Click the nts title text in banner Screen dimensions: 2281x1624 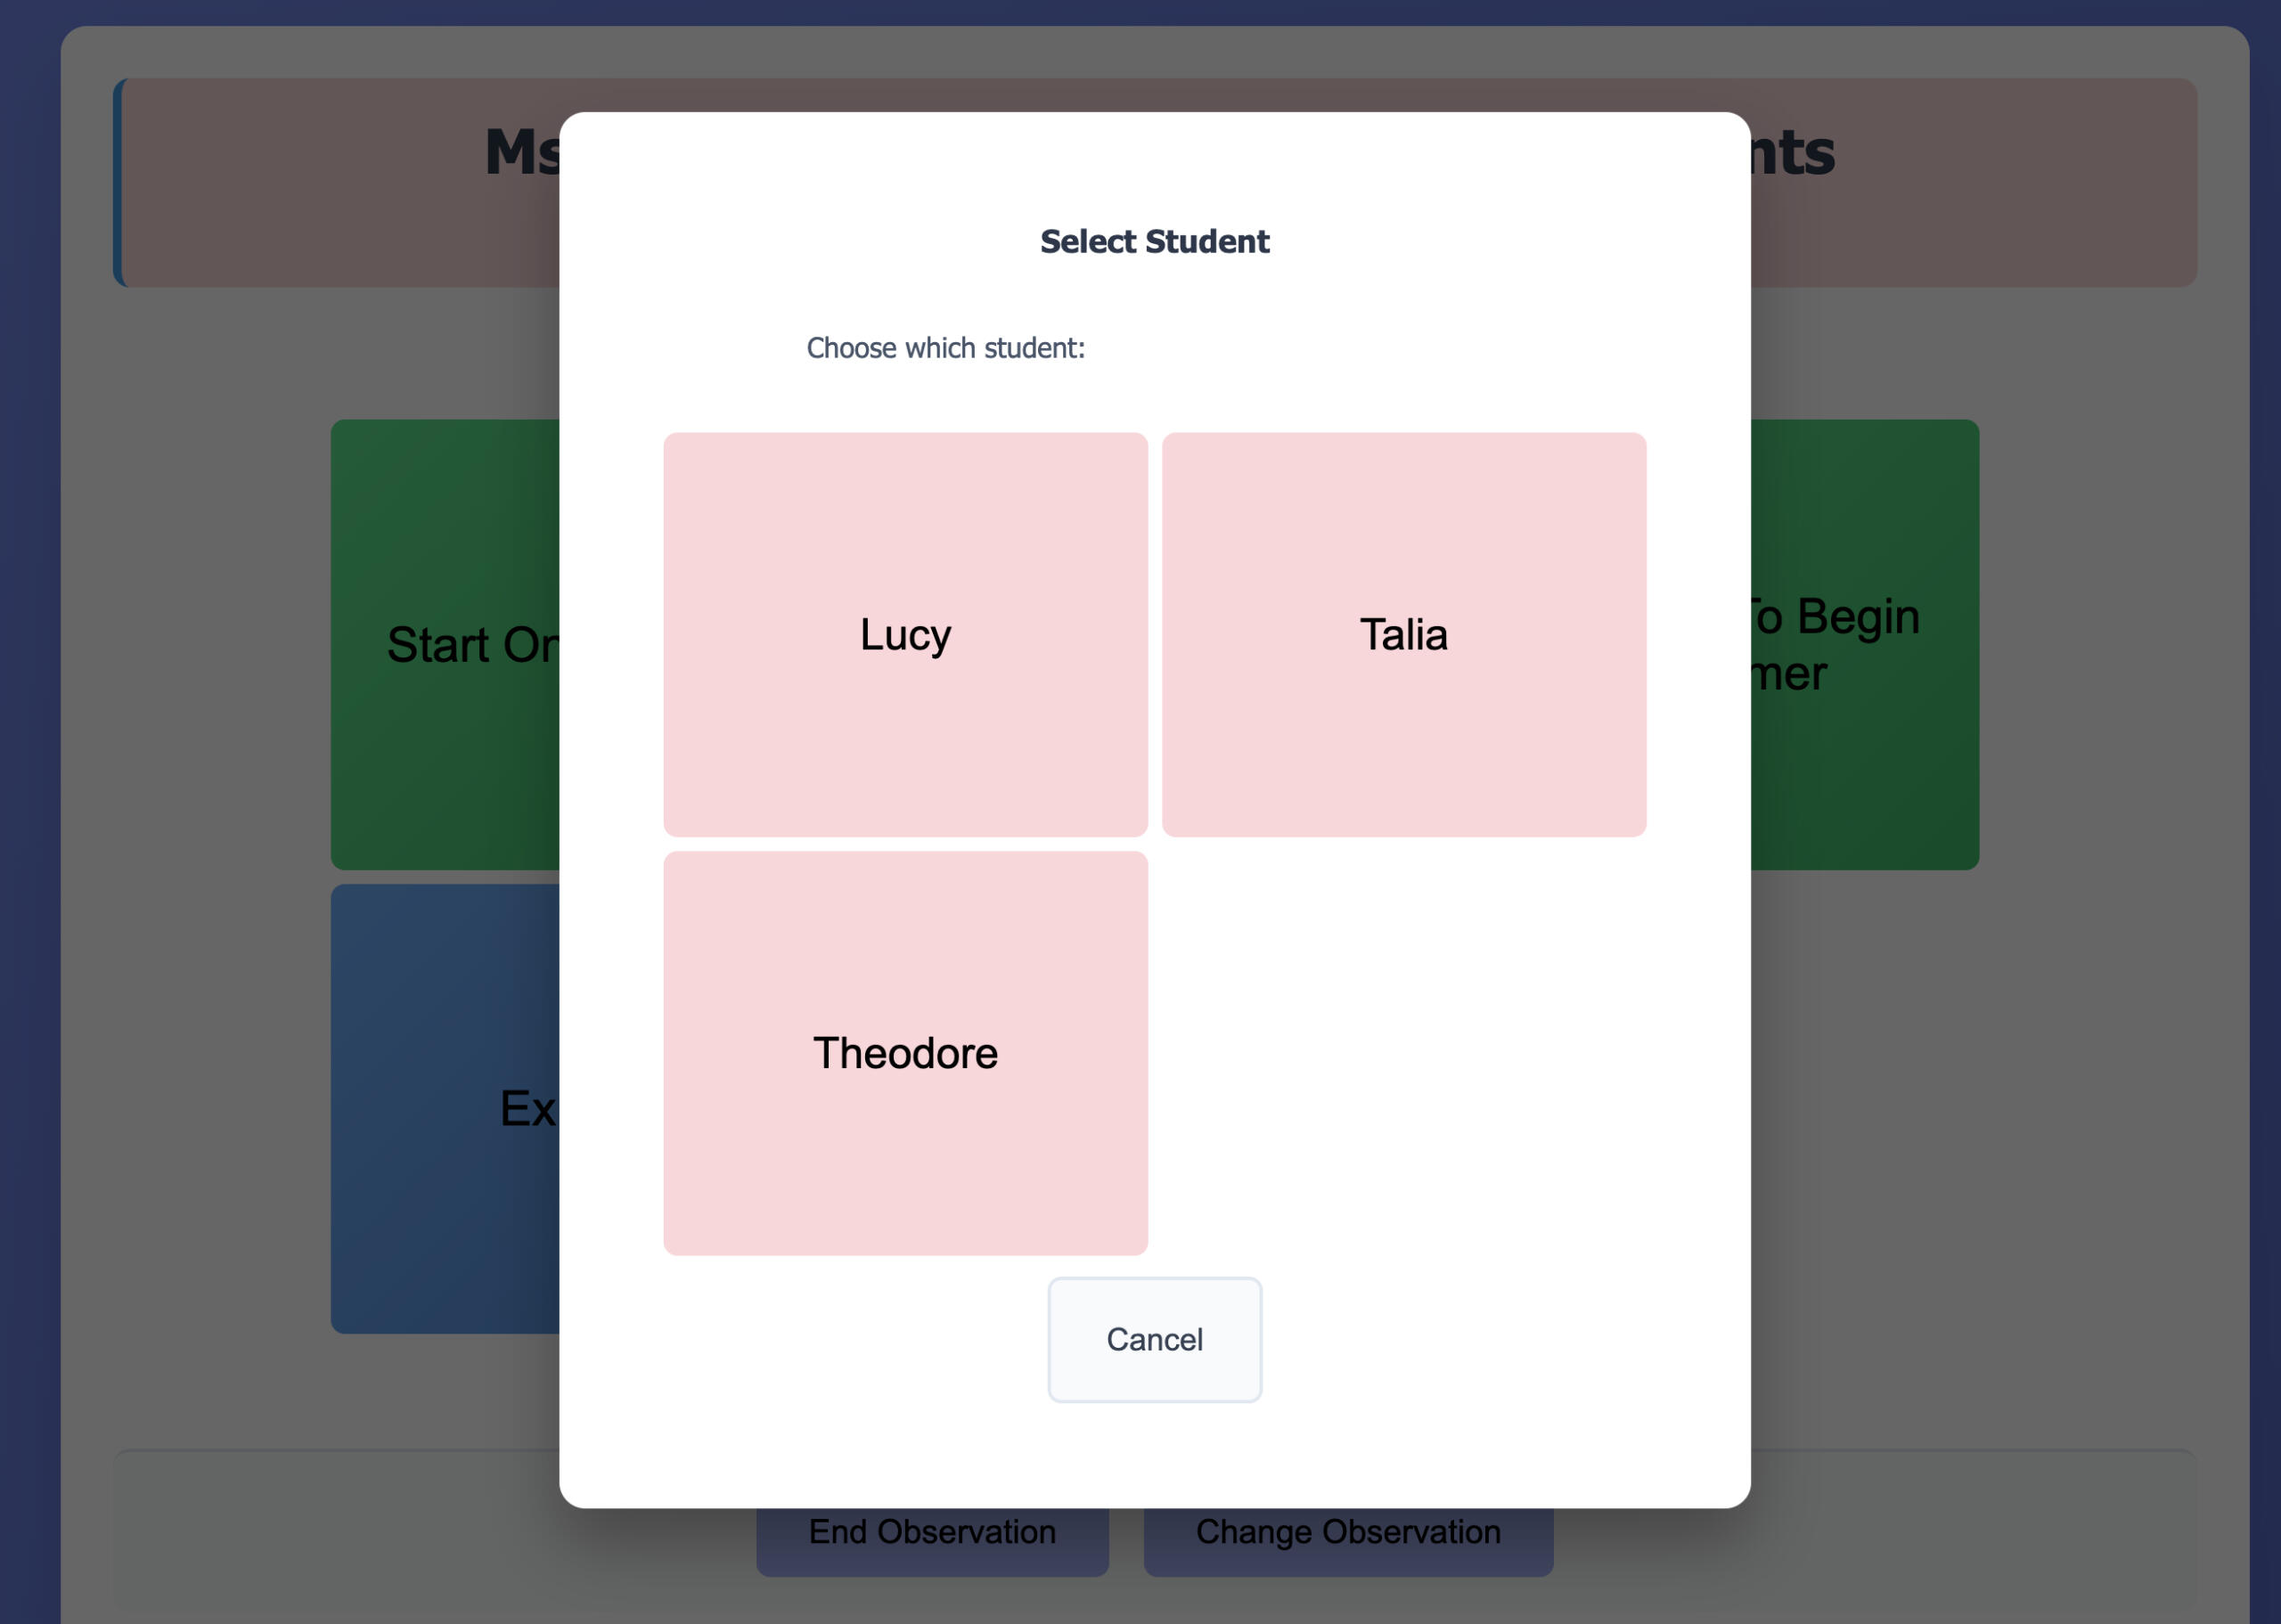[1793, 152]
